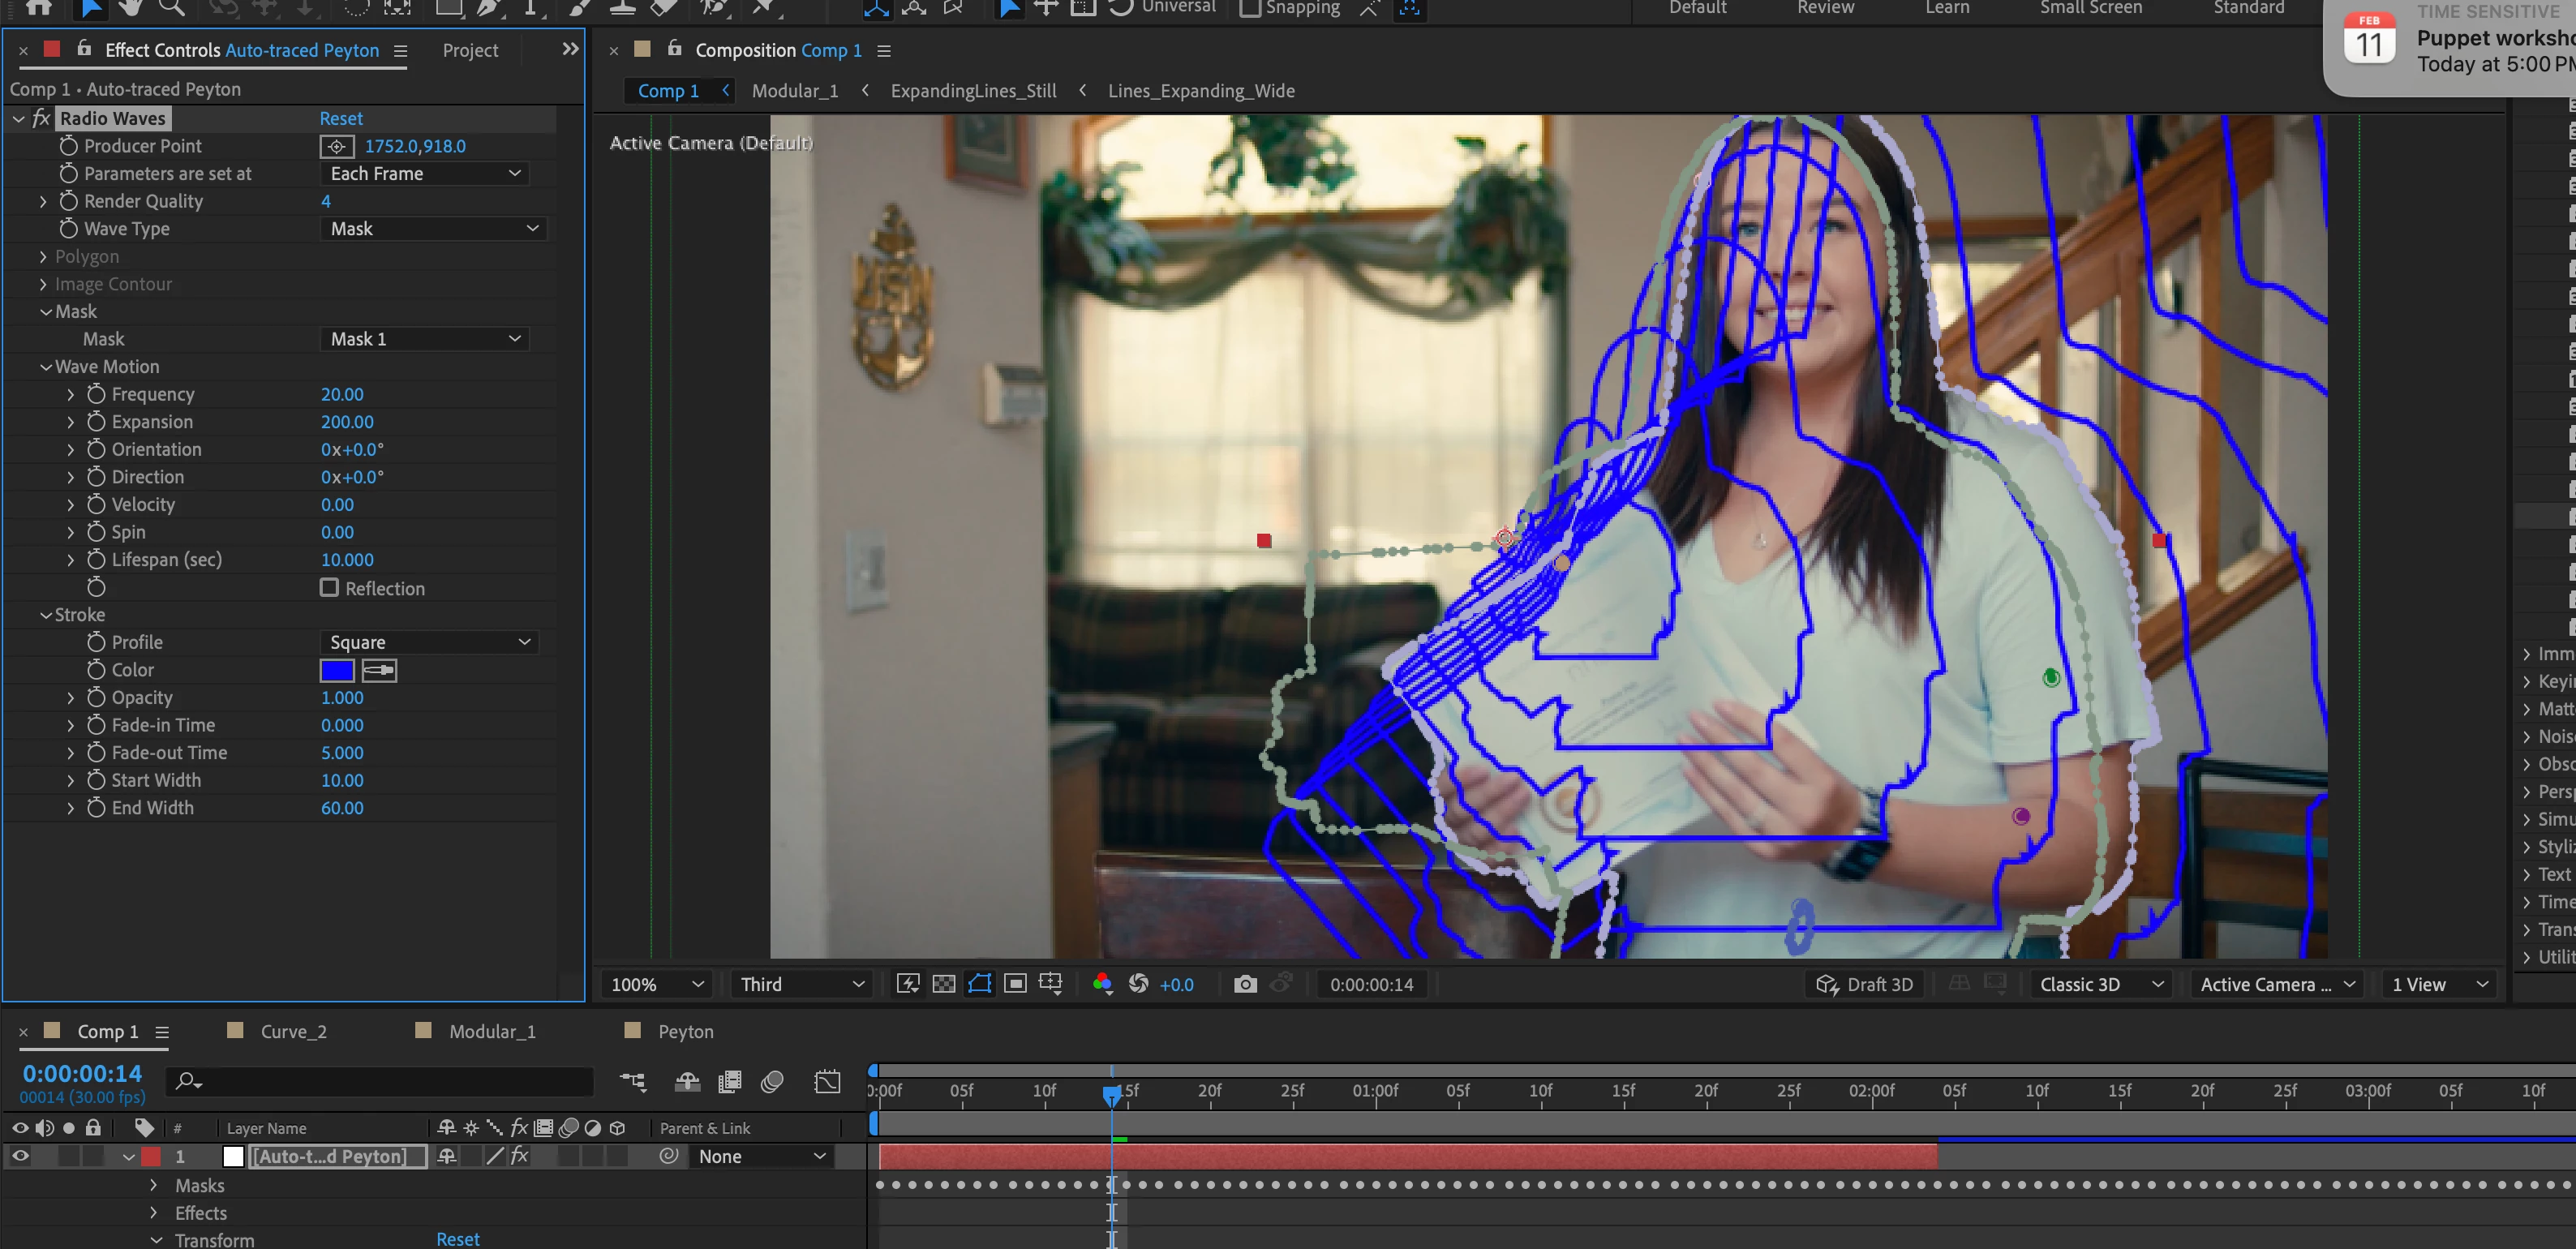Expand the Masks group in timeline

point(153,1185)
